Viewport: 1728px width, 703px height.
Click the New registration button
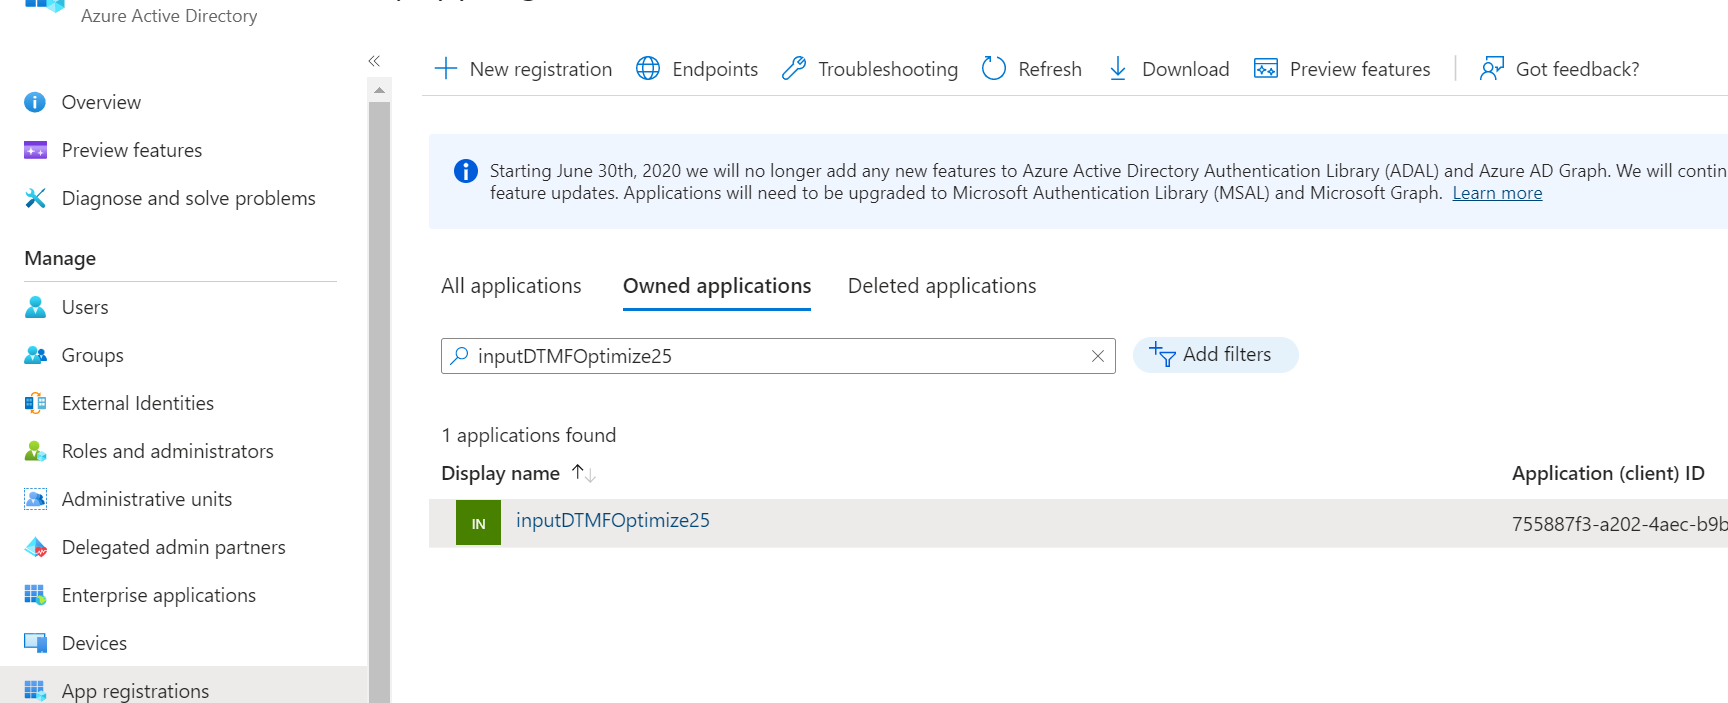[x=523, y=69]
